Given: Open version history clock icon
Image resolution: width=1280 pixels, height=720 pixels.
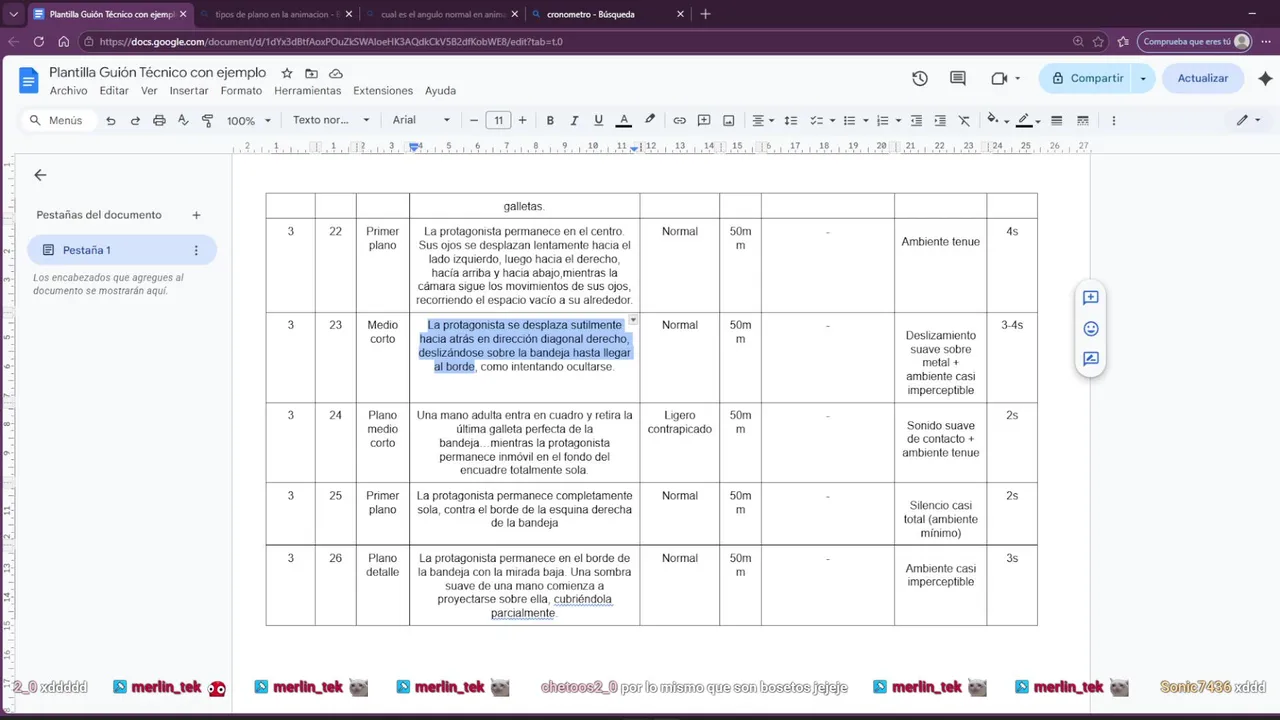Looking at the screenshot, I should pyautogui.click(x=920, y=78).
